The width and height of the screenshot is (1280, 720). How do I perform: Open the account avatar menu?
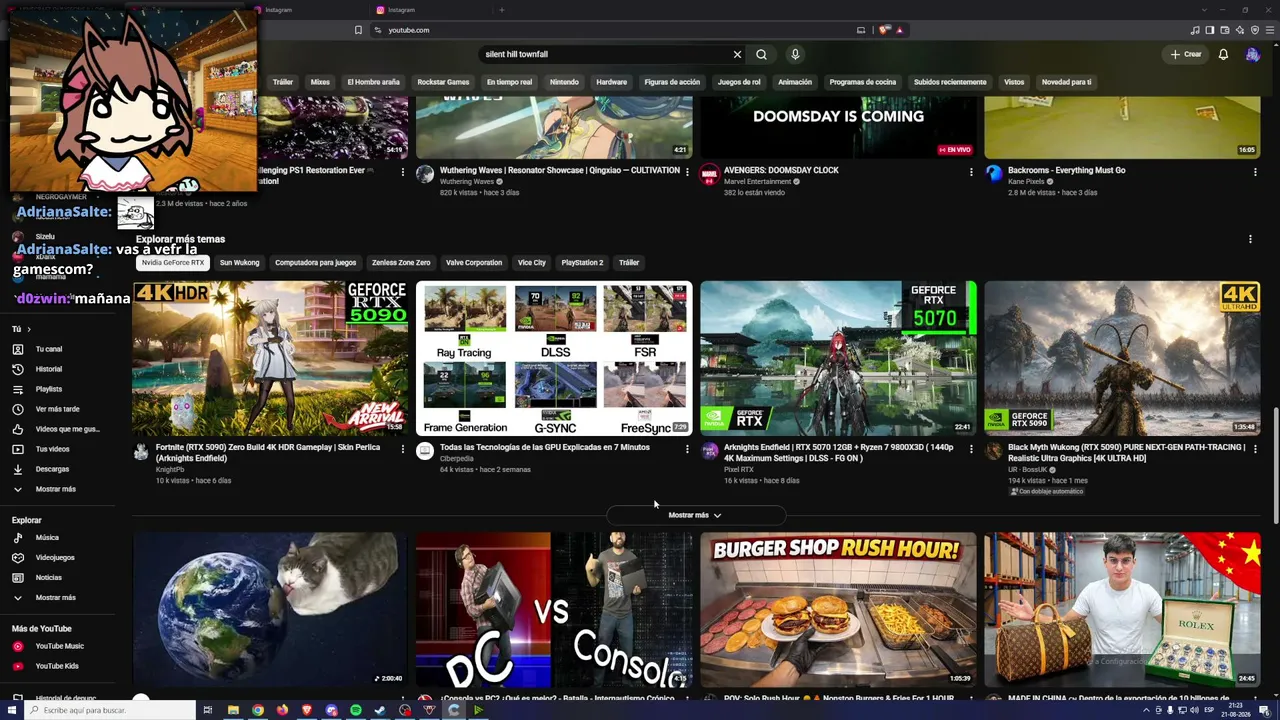[x=1252, y=54]
